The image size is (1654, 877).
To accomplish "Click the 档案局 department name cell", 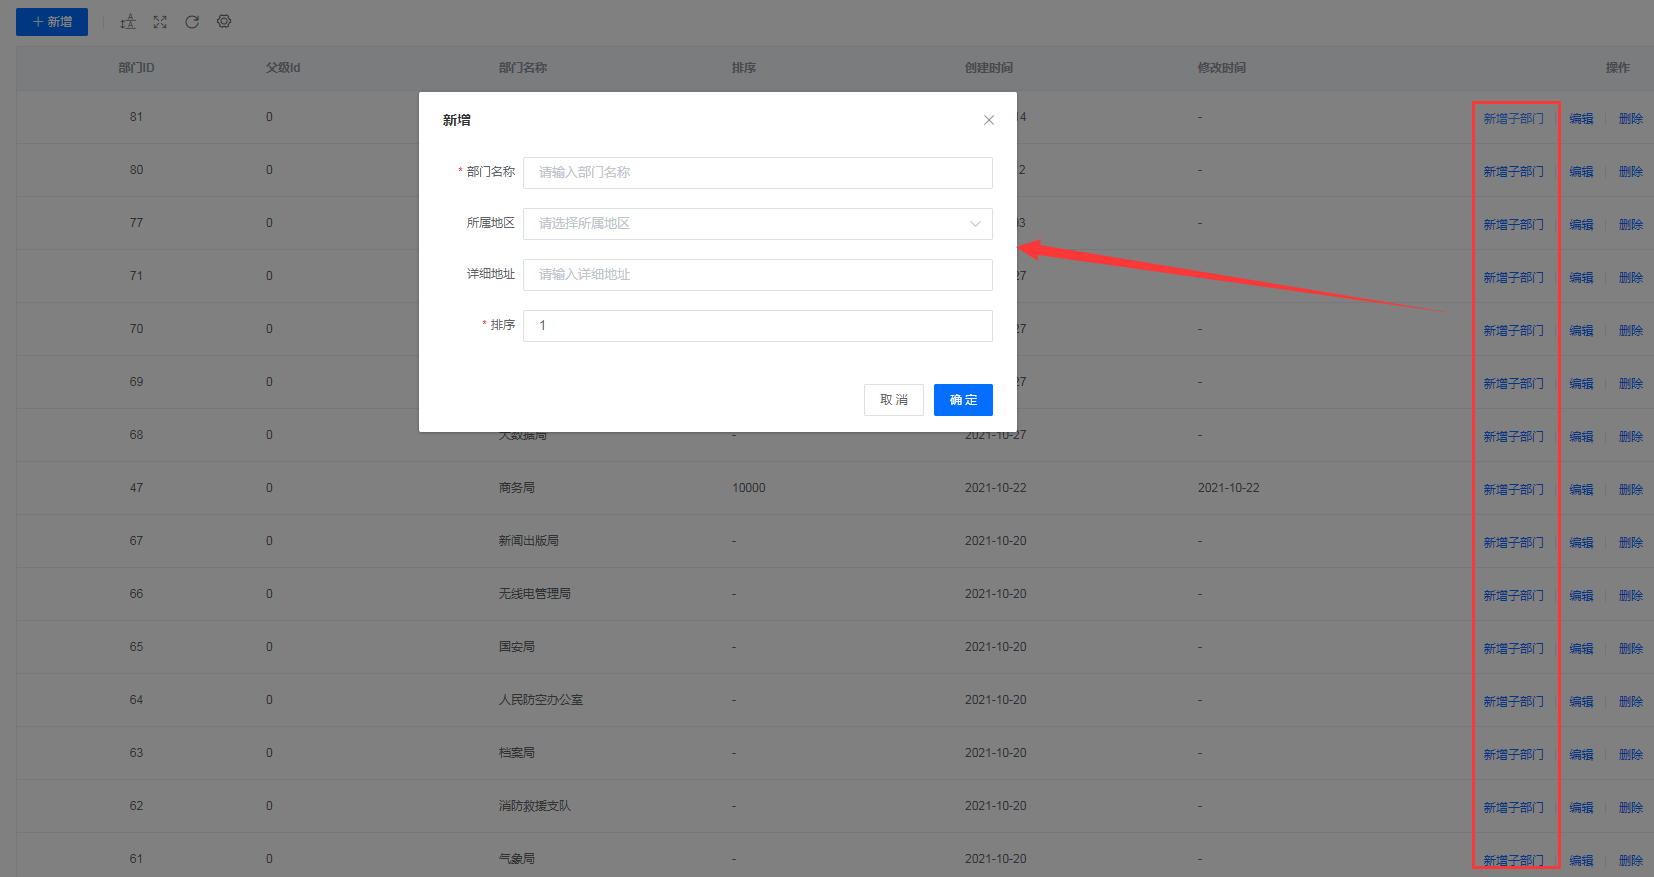I will pos(517,753).
